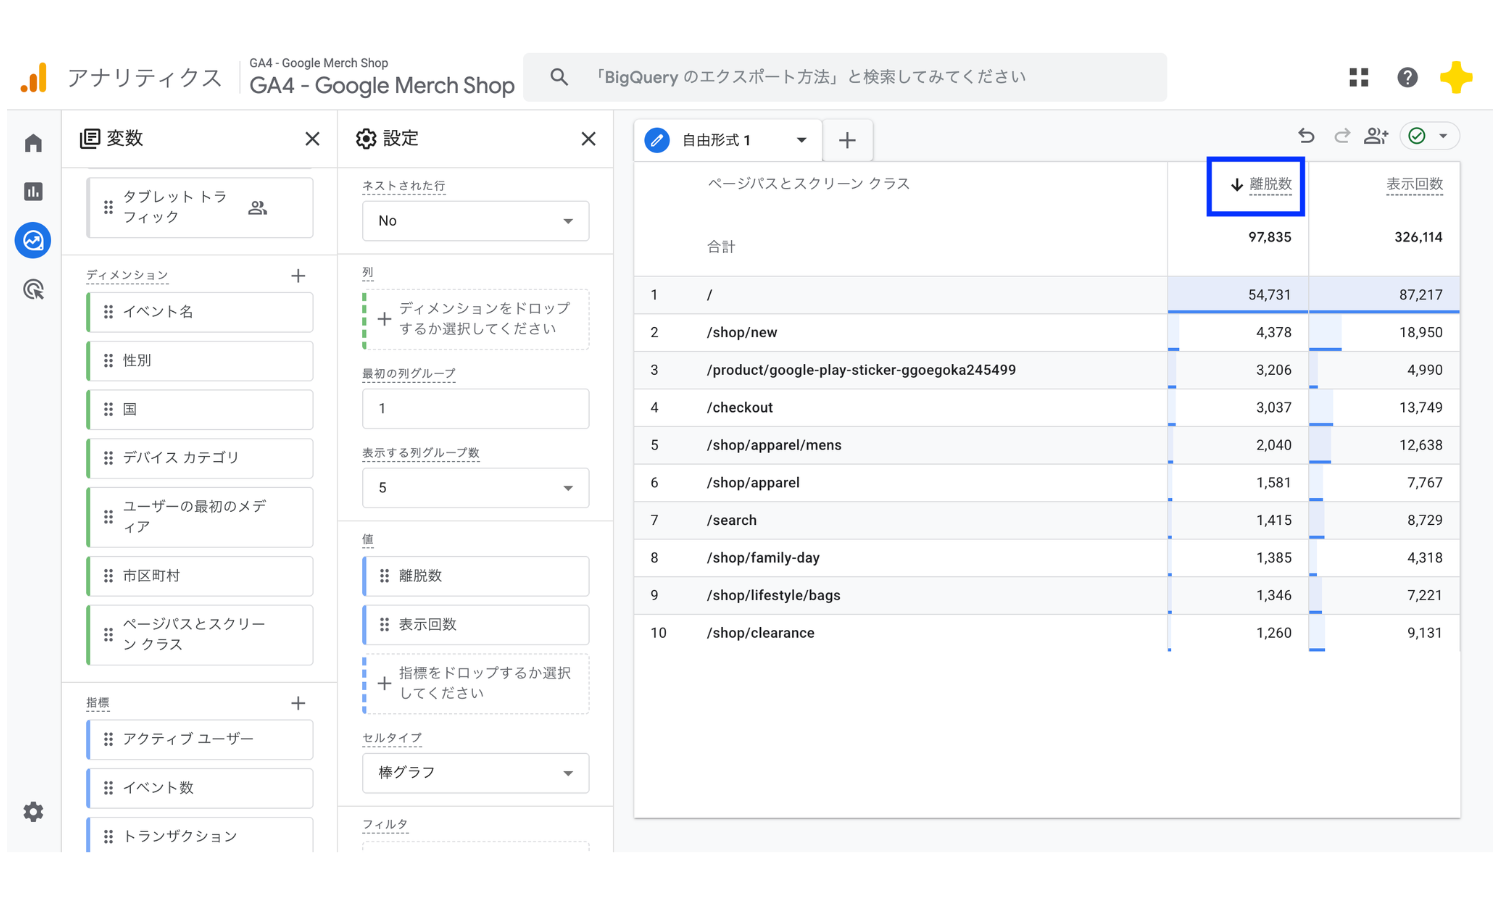Click the /shop/family-day row

(1047, 558)
